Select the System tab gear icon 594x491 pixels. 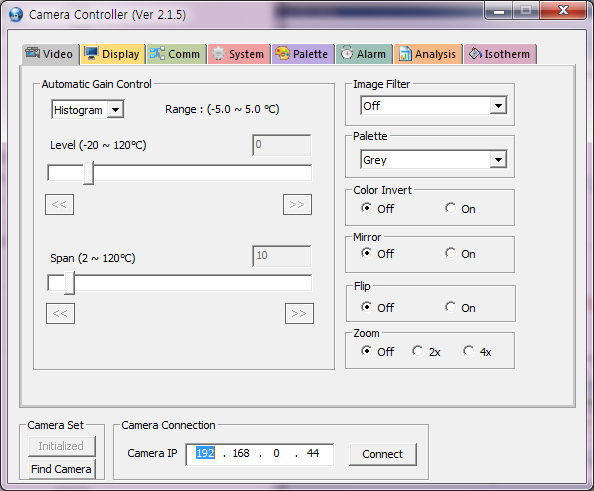(218, 53)
